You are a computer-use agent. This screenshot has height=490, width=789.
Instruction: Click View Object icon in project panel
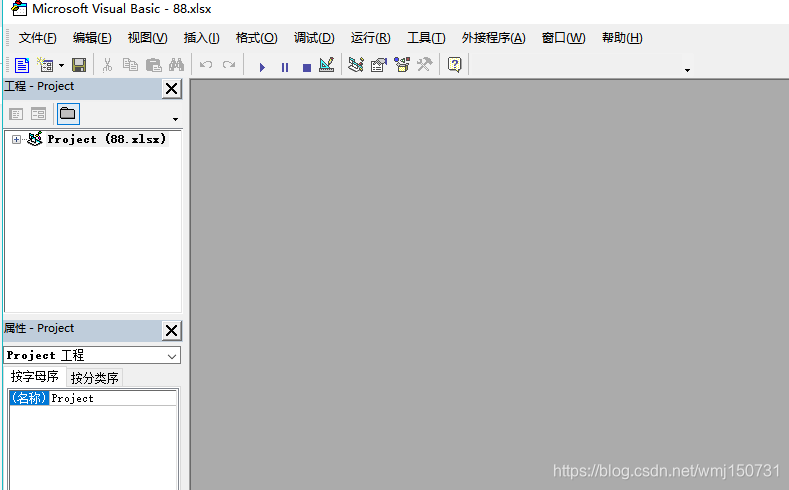(x=38, y=114)
